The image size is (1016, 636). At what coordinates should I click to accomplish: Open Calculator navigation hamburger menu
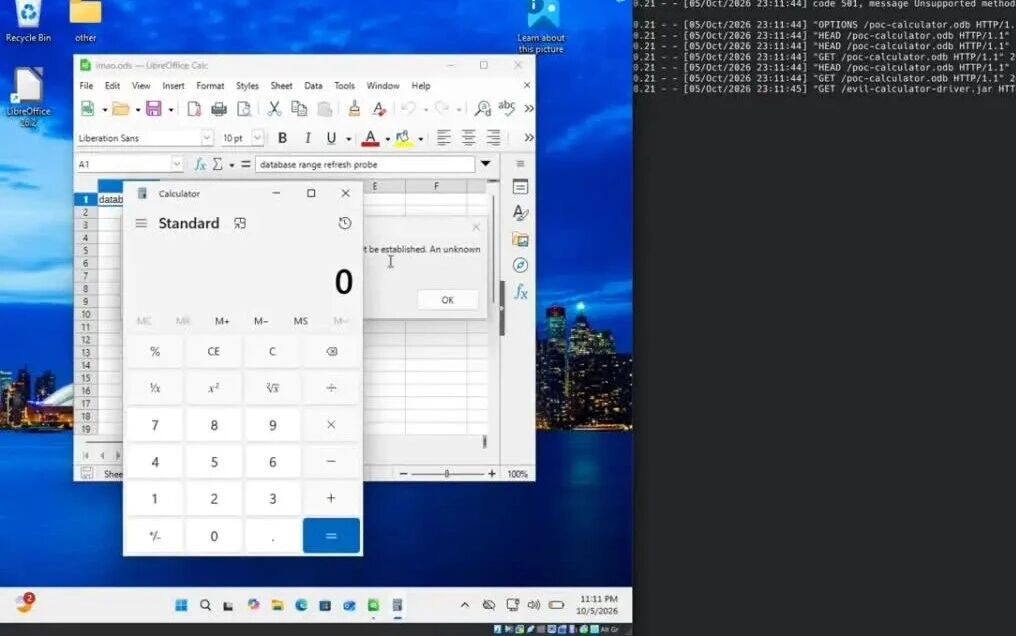pyautogui.click(x=141, y=223)
